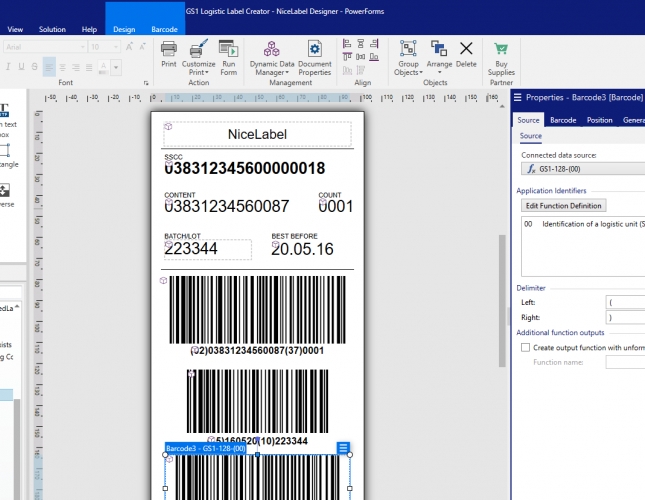Screen dimensions: 645x500
Task: Expand the Customize Print dropdown
Action: [198, 72]
